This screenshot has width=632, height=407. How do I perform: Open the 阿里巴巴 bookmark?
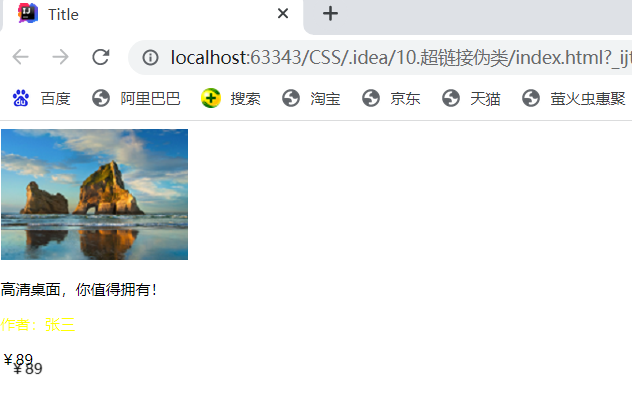[136, 98]
